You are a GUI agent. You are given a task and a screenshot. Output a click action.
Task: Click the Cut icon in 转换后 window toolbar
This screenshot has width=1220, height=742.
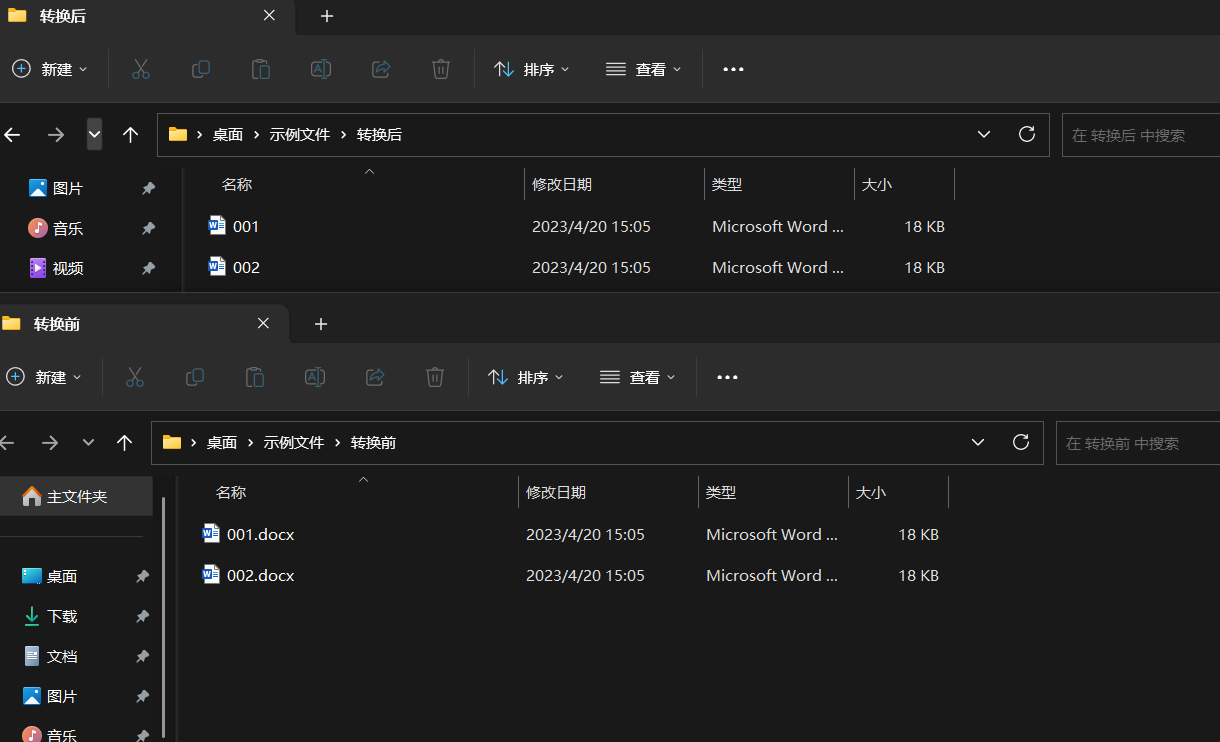(140, 69)
